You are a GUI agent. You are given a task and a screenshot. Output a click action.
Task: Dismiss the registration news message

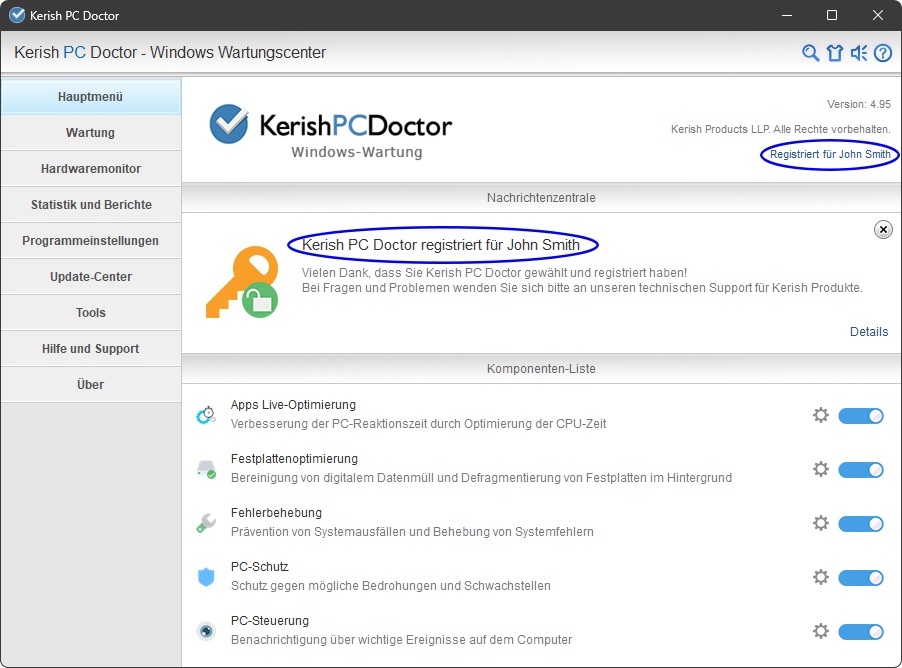(883, 230)
